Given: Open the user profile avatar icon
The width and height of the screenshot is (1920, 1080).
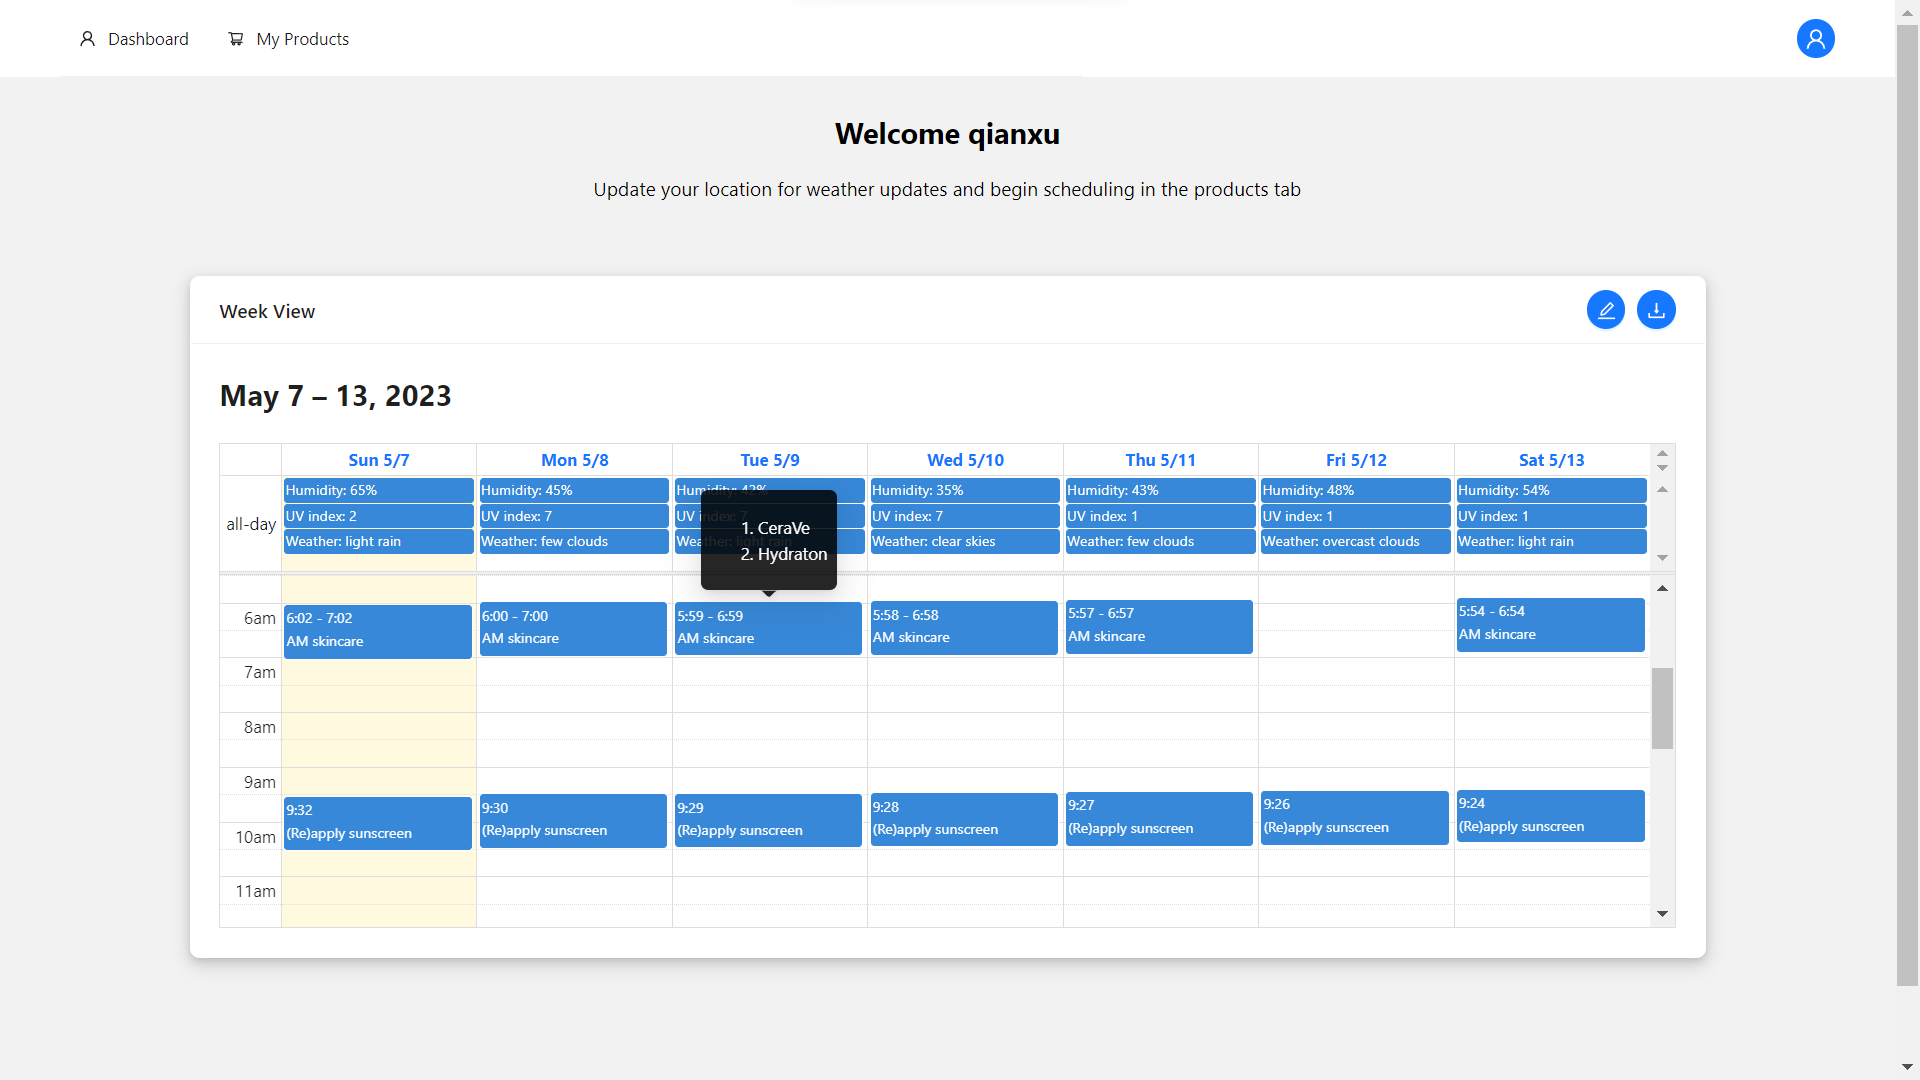Looking at the screenshot, I should click(x=1815, y=39).
